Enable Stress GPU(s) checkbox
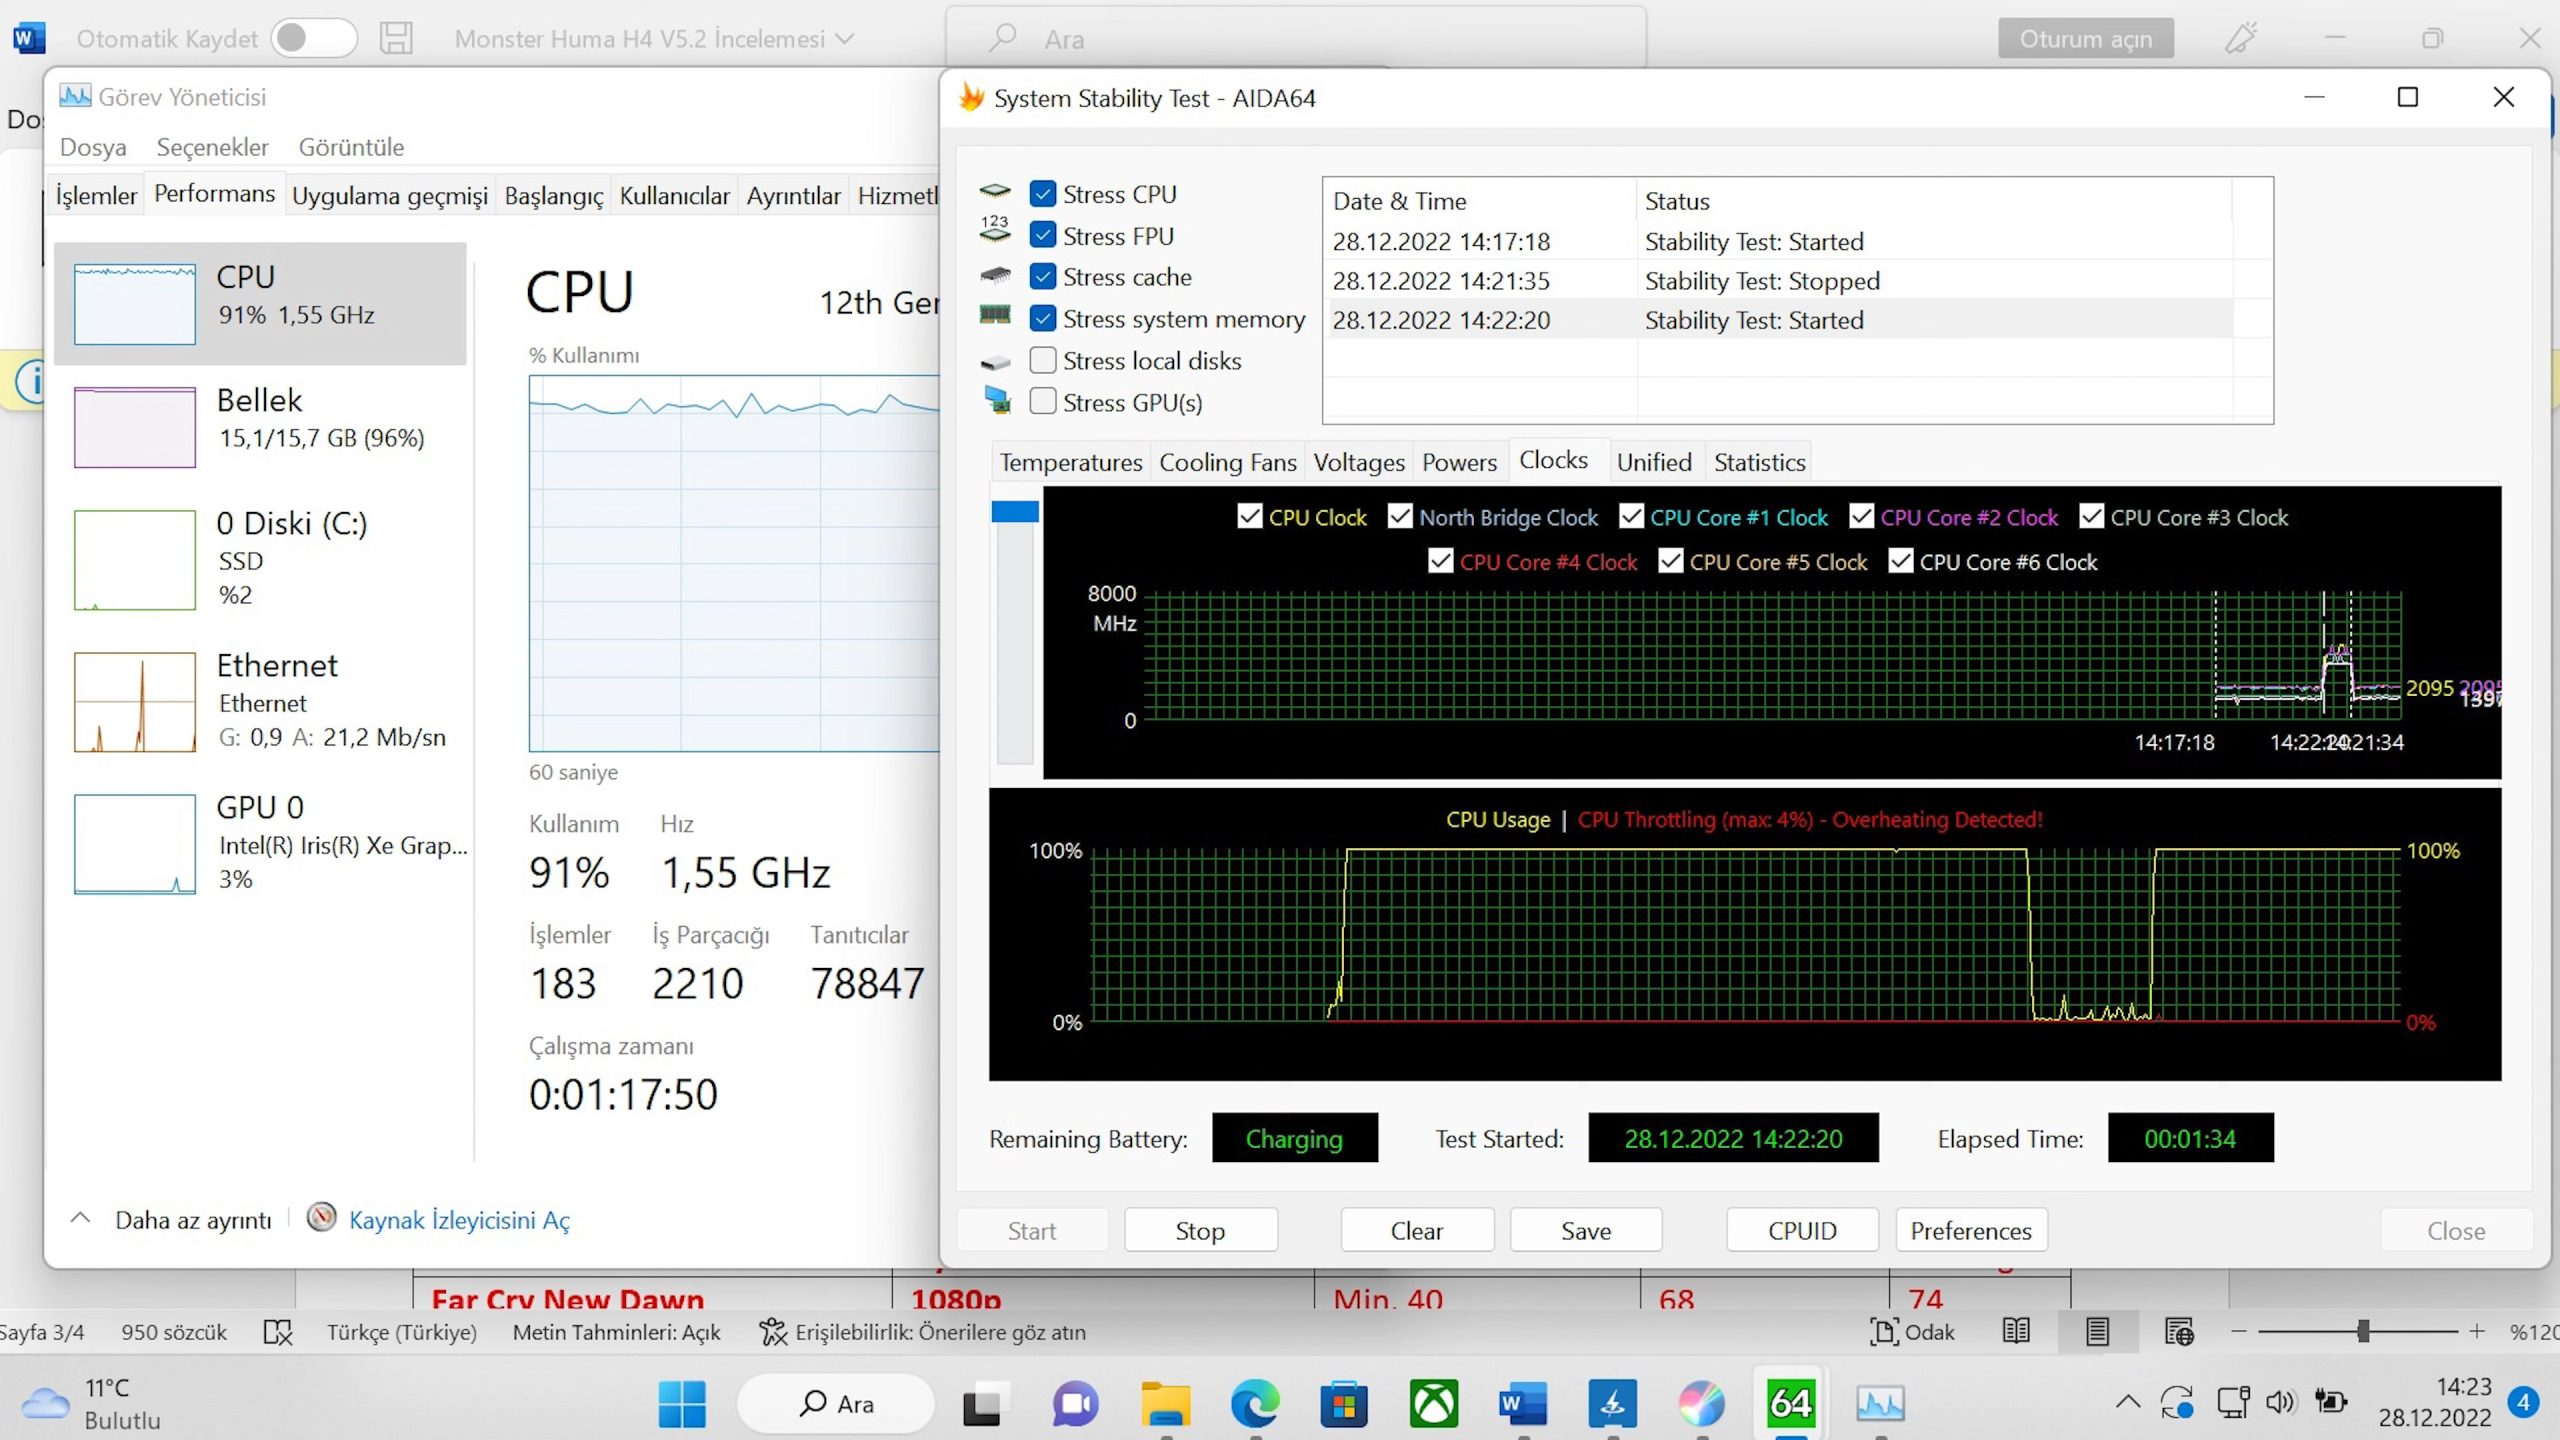The width and height of the screenshot is (2560, 1440). pyautogui.click(x=1043, y=402)
